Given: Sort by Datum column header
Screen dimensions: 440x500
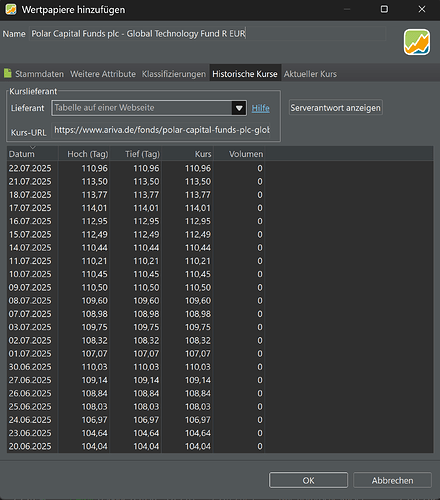Looking at the screenshot, I should coord(33,154).
